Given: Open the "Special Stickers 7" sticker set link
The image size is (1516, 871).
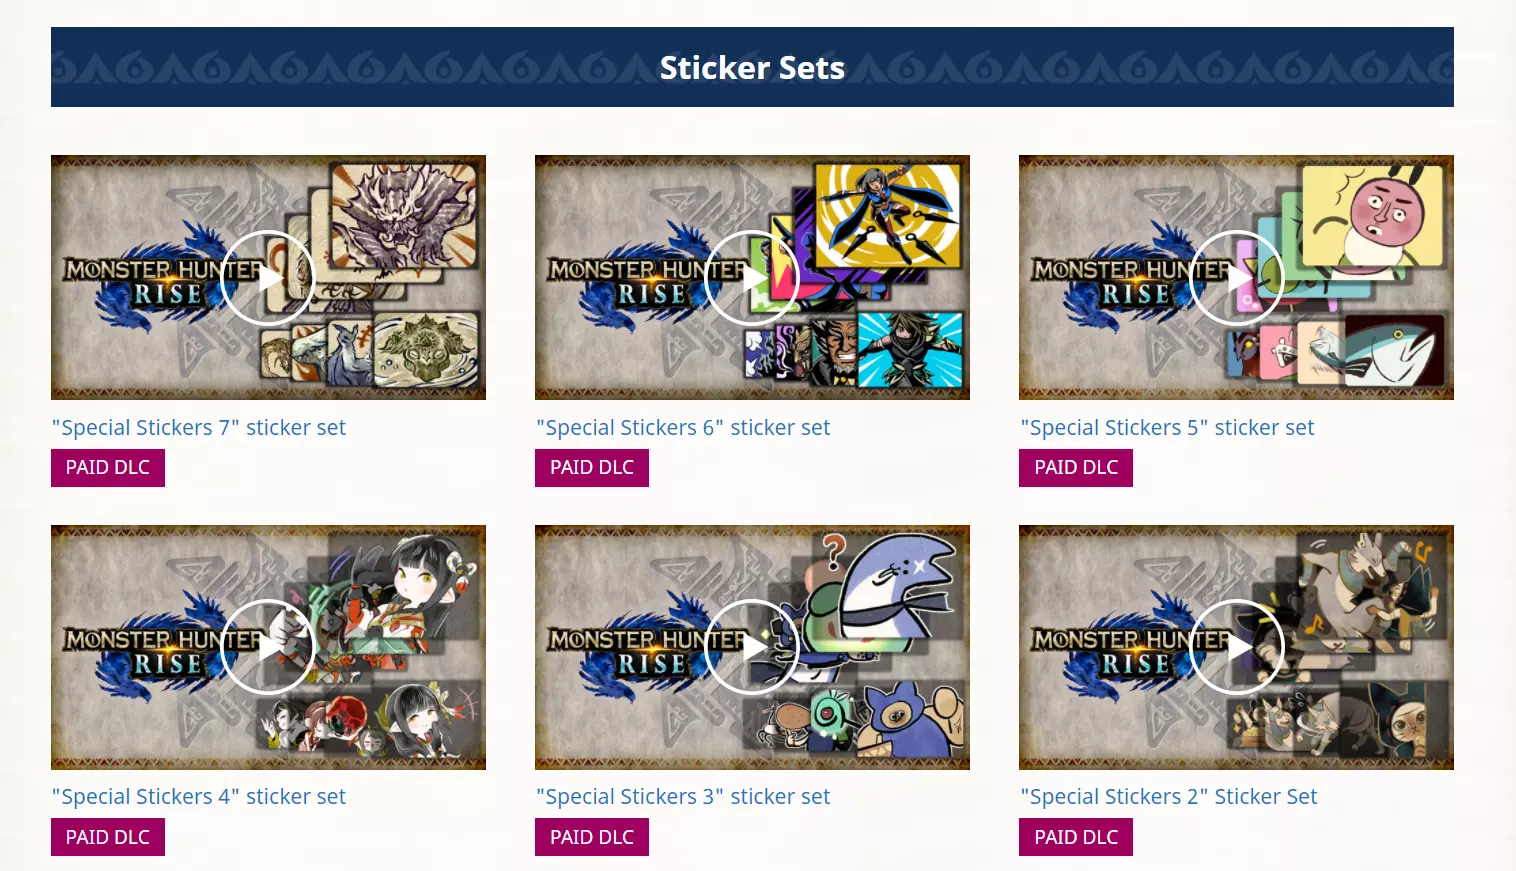Looking at the screenshot, I should tap(199, 428).
